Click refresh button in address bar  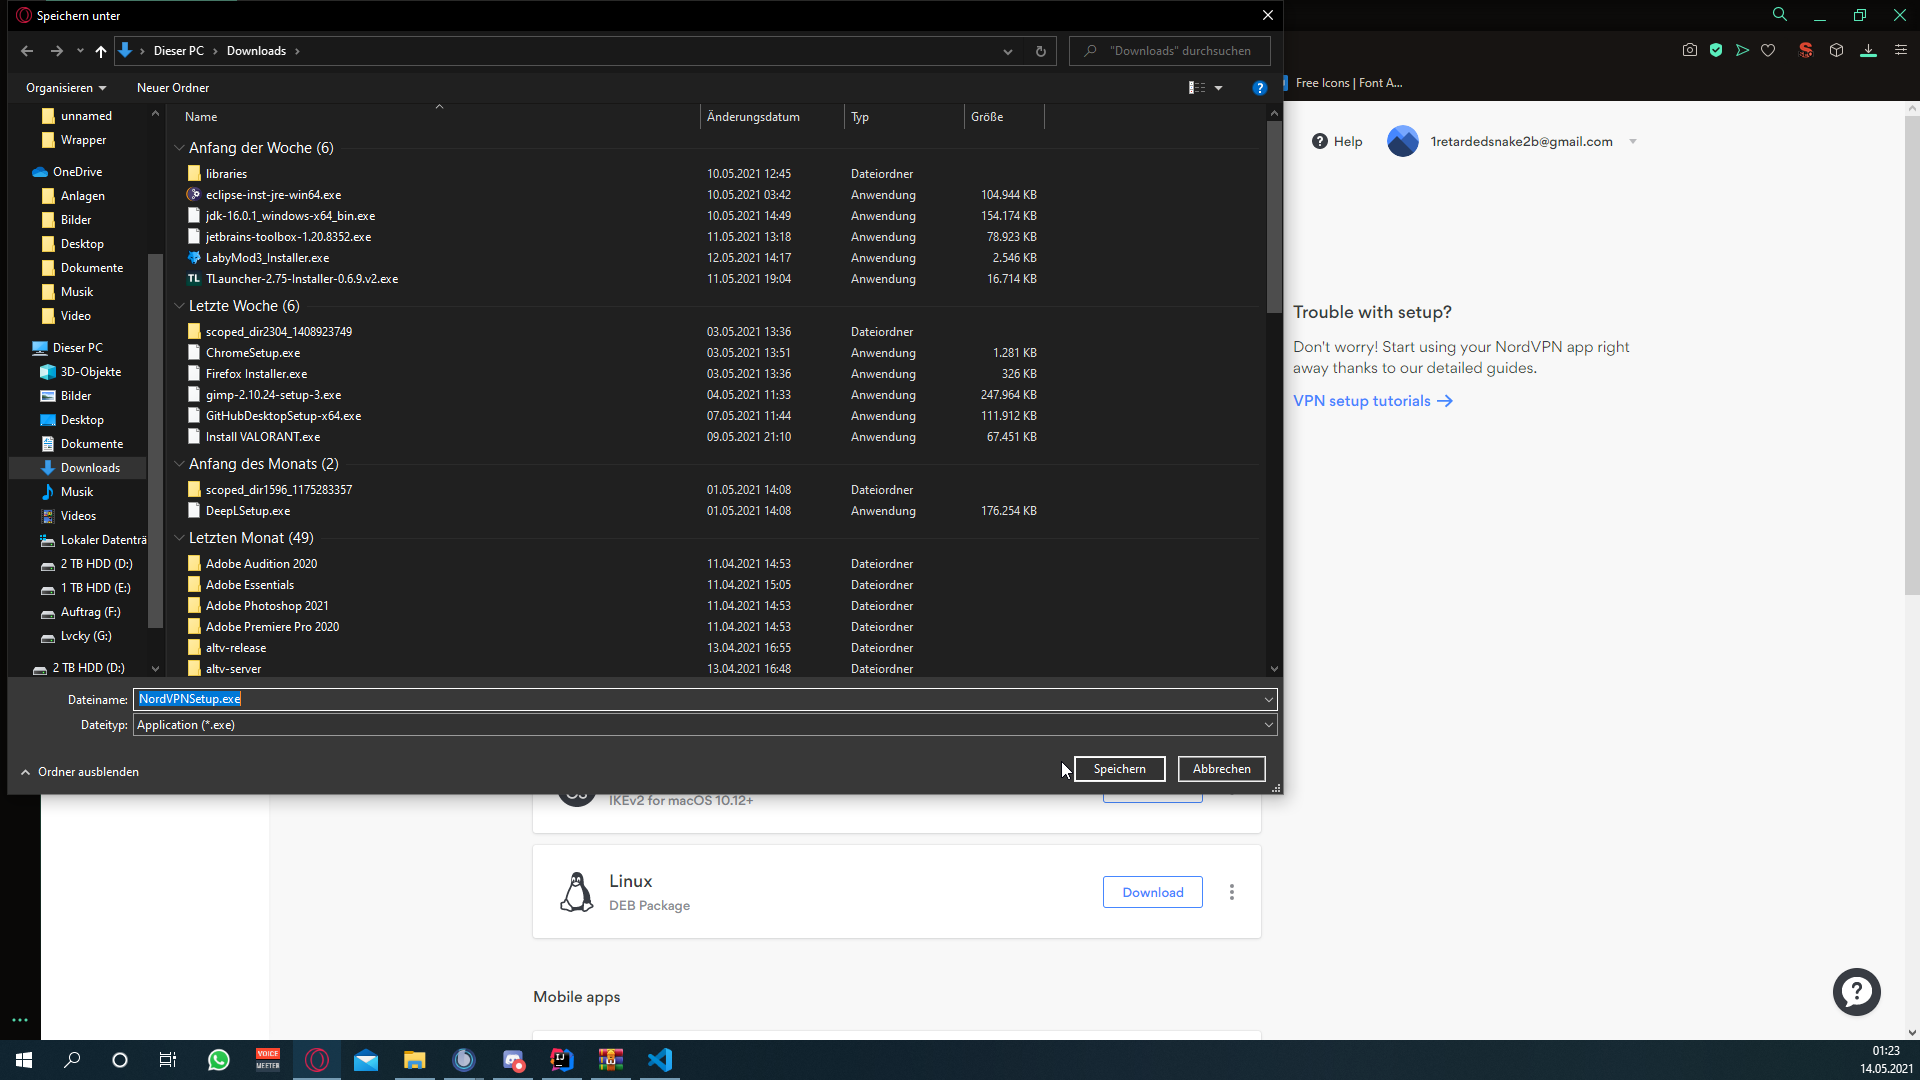1040,51
